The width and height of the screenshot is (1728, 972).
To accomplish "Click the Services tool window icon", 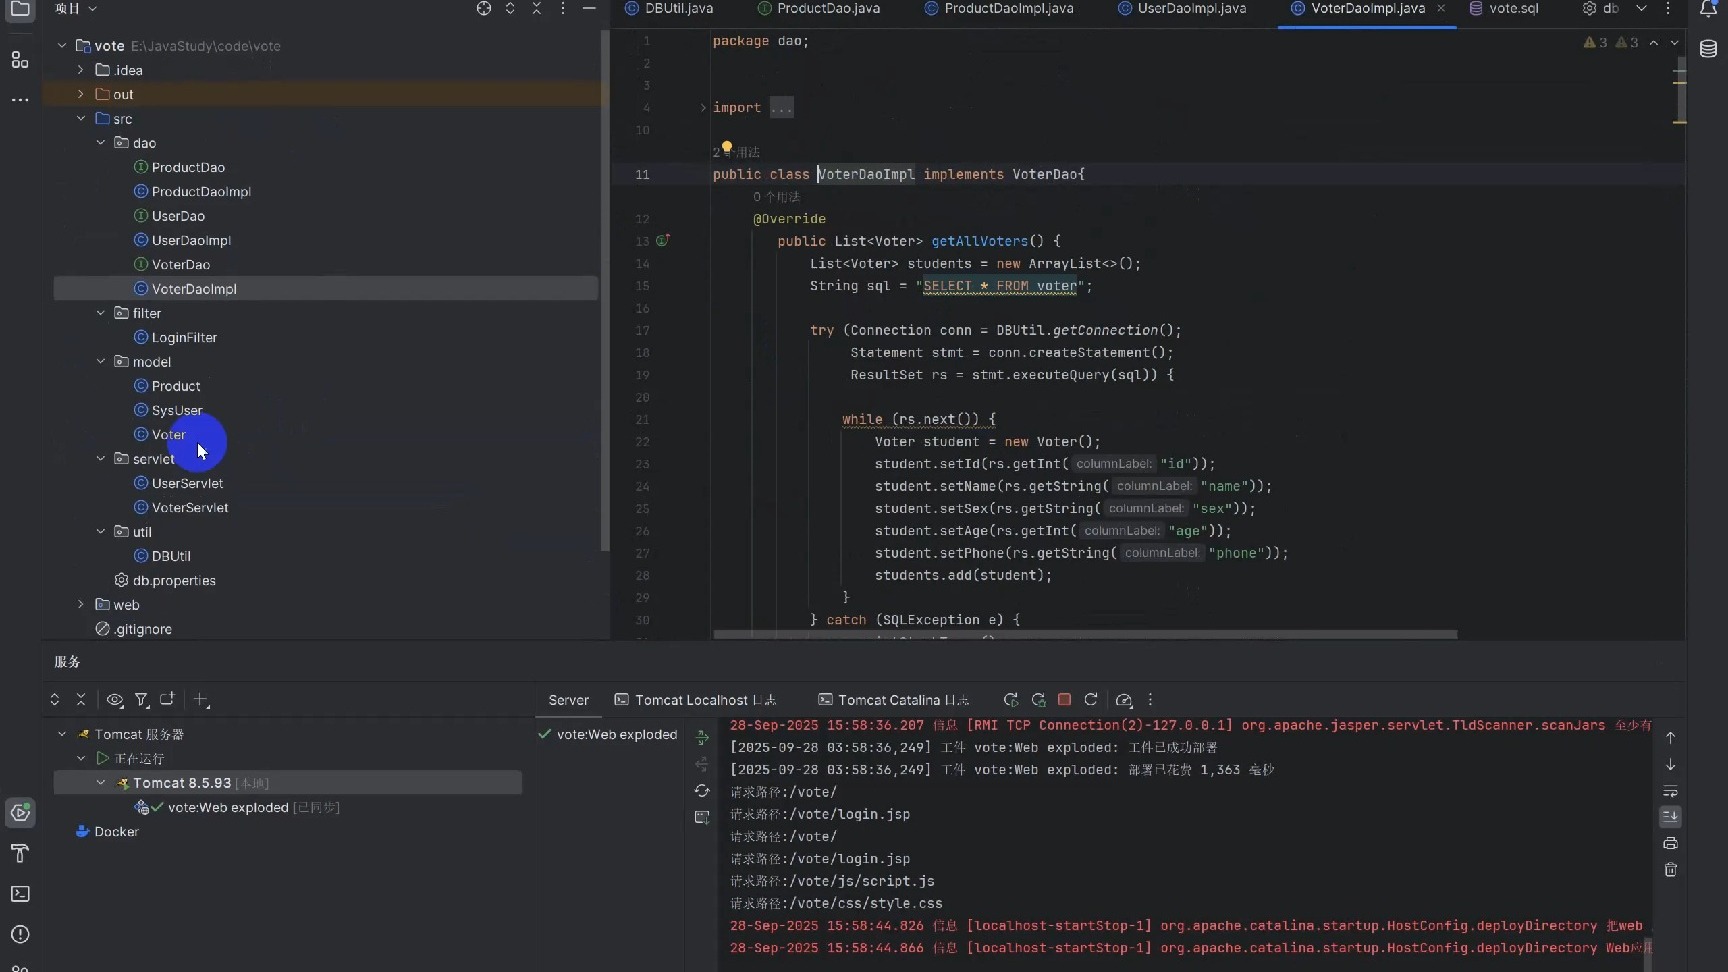I will tap(20, 812).
